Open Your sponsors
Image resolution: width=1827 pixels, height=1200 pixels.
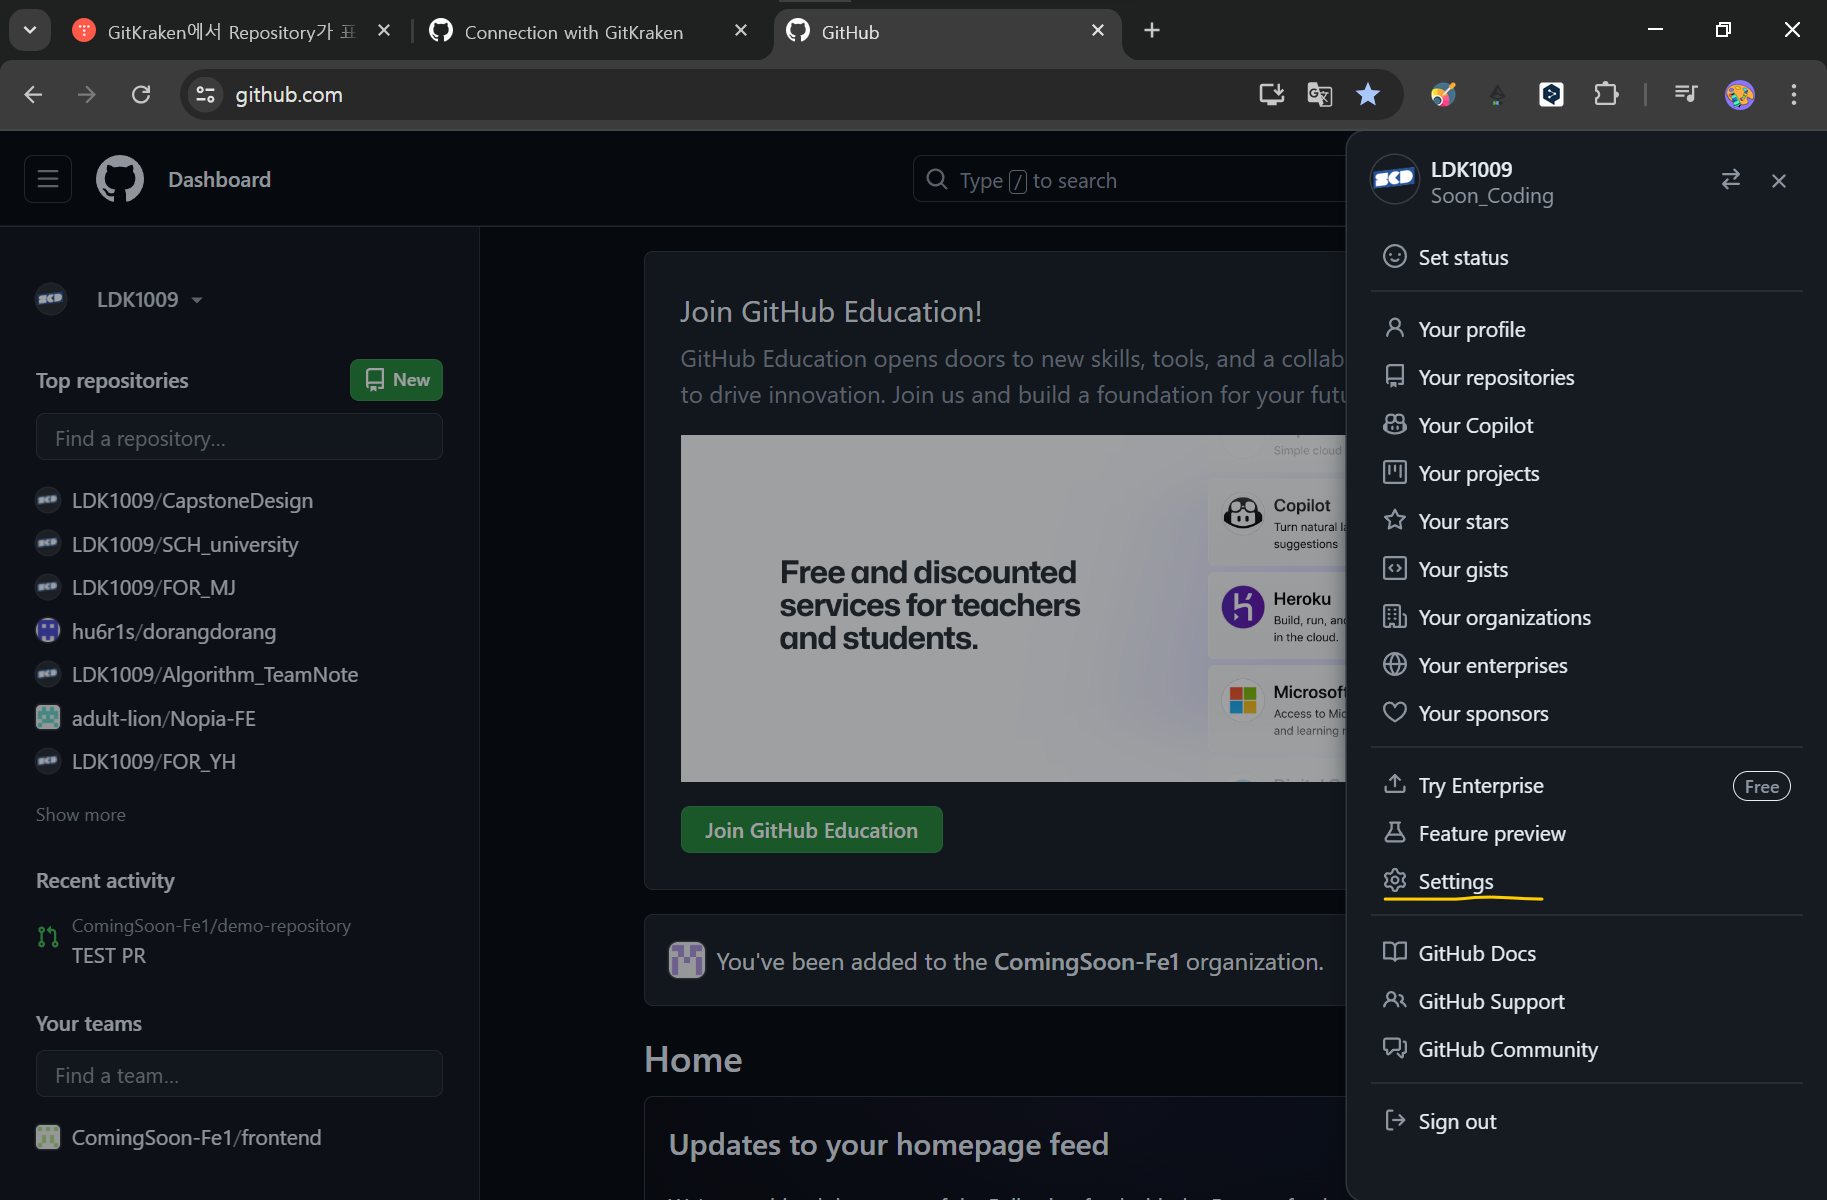pos(1586,713)
